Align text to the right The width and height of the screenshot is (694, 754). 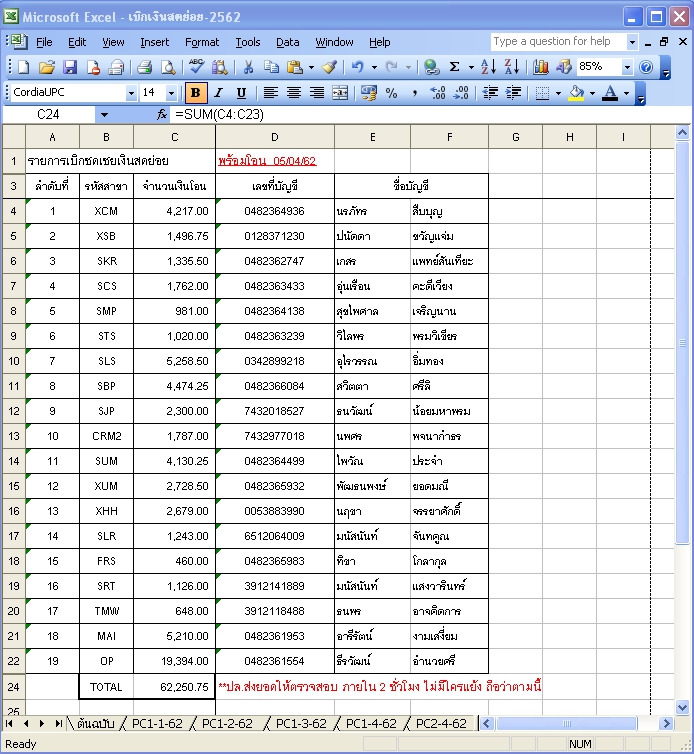pos(317,92)
